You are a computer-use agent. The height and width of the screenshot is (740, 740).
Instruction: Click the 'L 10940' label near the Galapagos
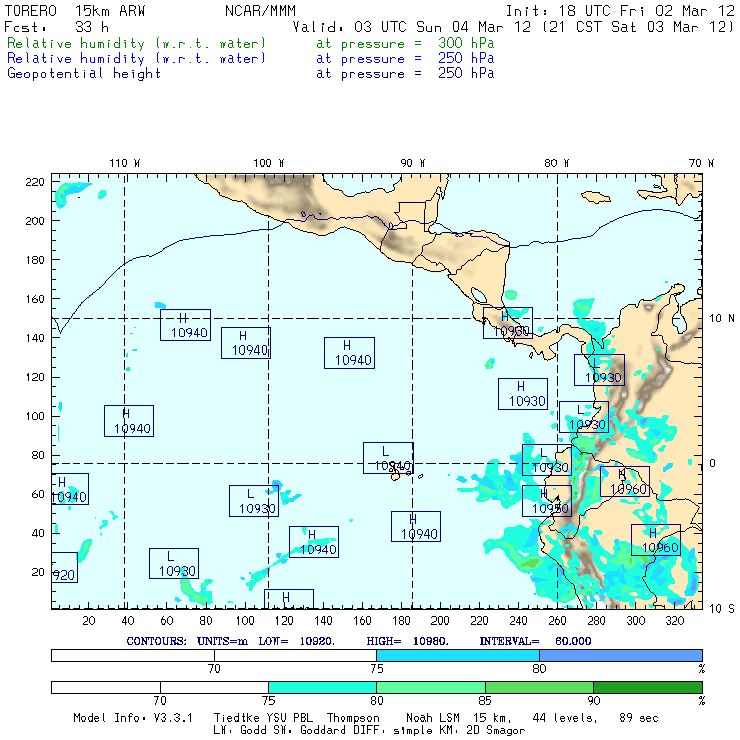click(x=388, y=458)
